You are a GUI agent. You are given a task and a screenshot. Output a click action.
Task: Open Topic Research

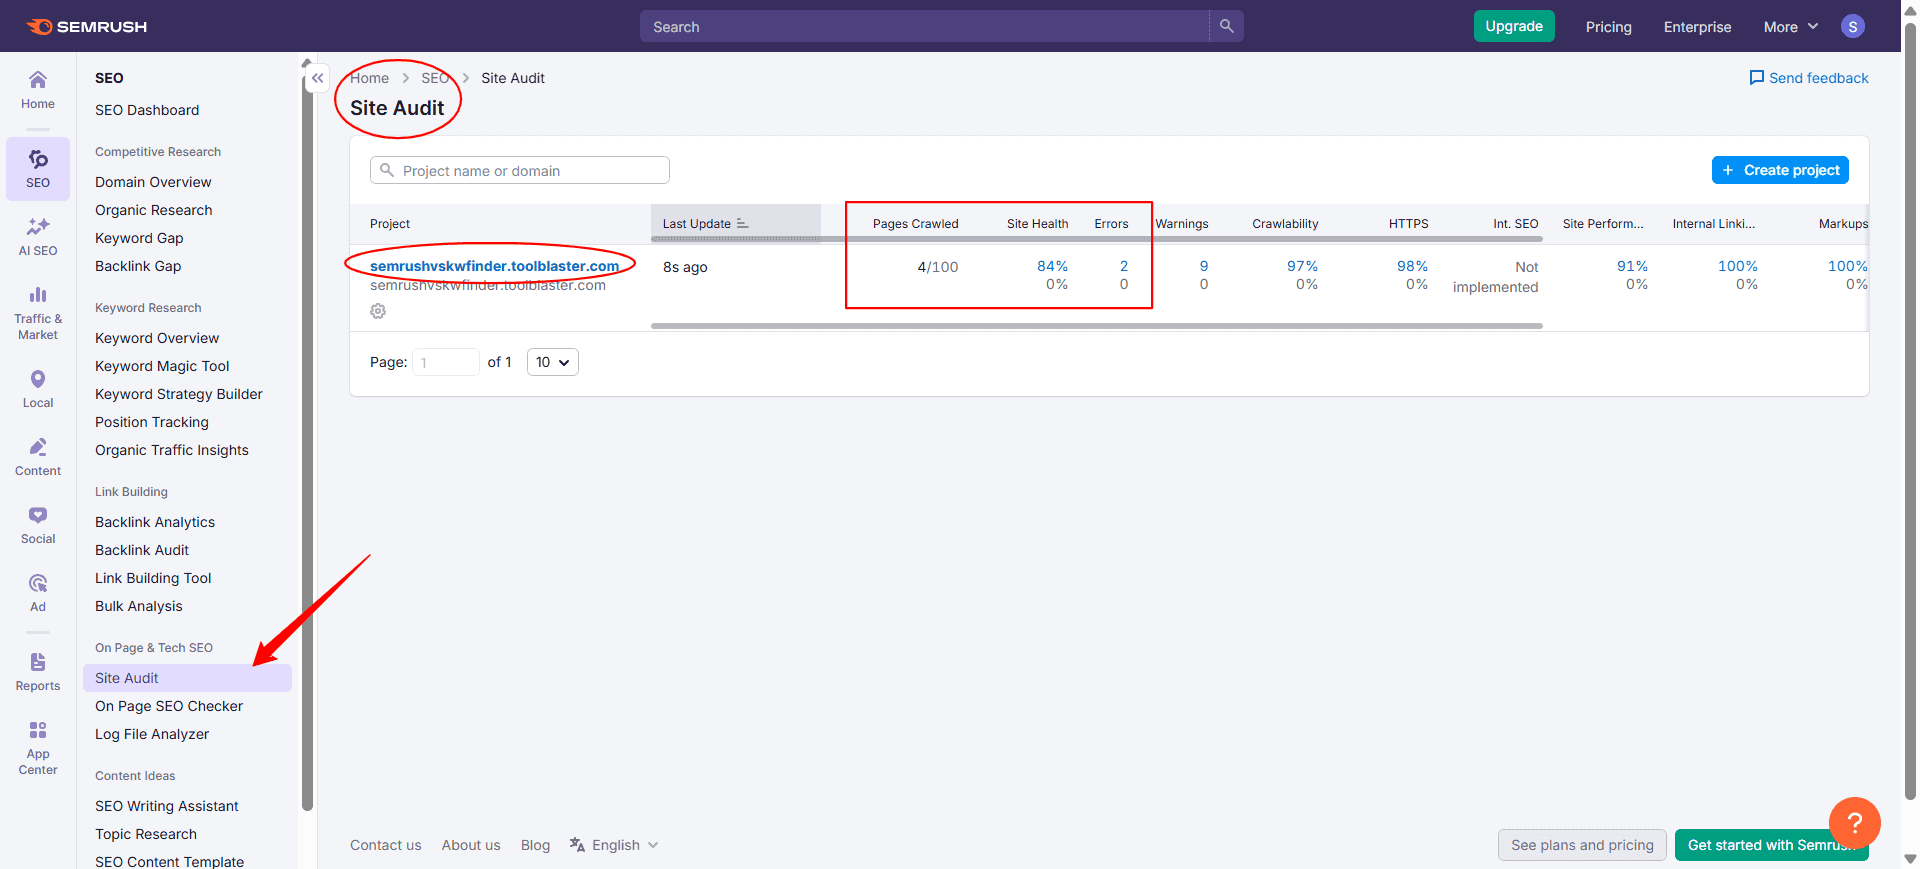[146, 834]
